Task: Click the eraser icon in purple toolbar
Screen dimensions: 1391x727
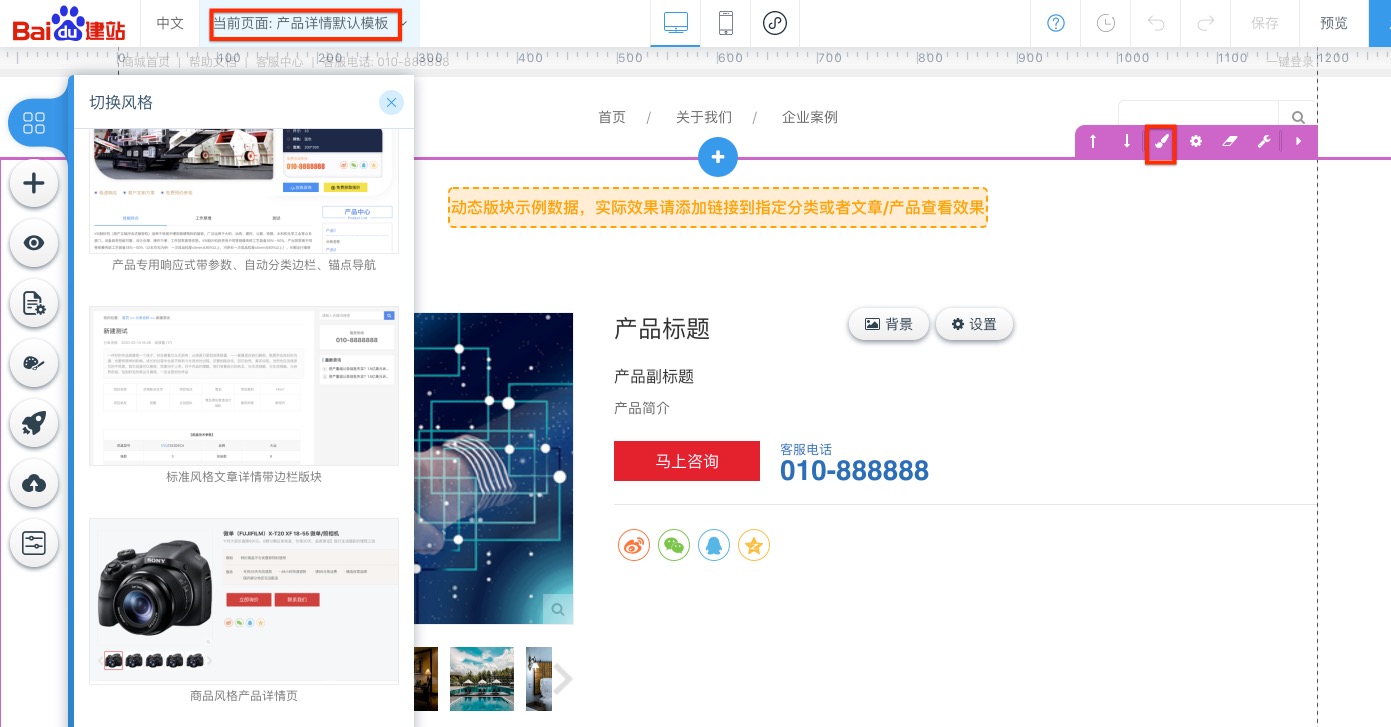Action: (1230, 142)
